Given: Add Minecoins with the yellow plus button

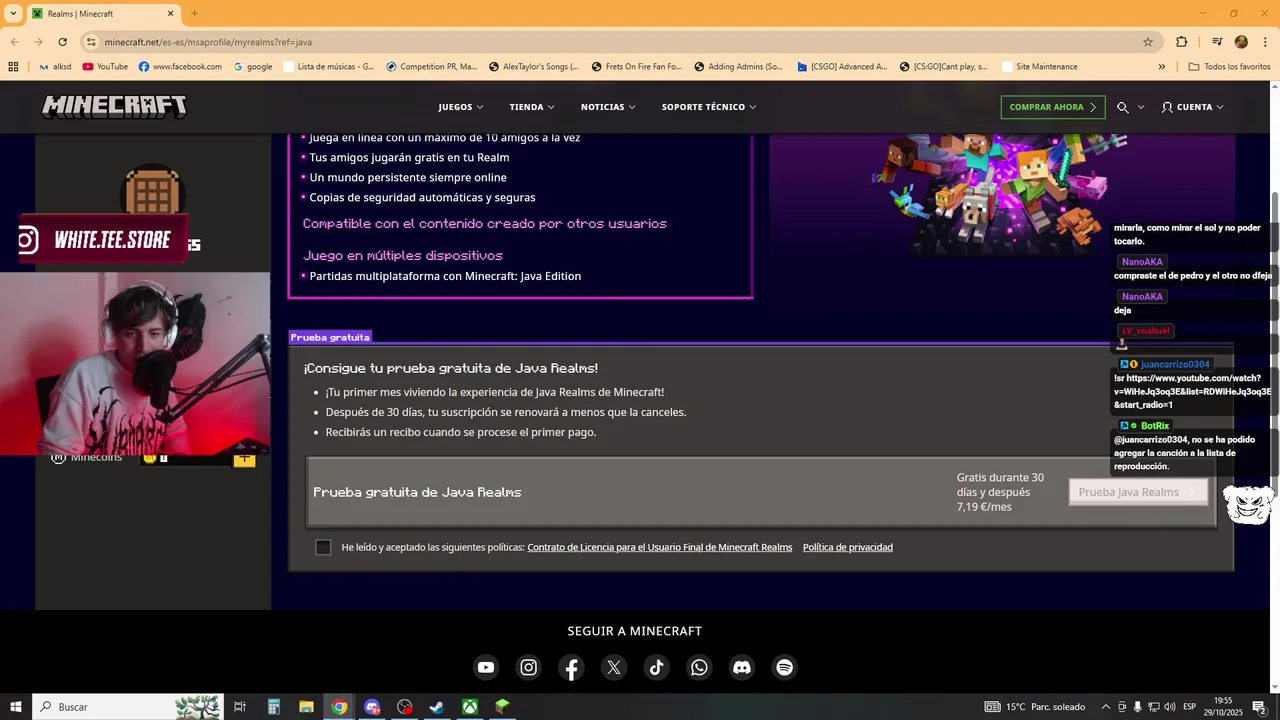Looking at the screenshot, I should pyautogui.click(x=244, y=458).
